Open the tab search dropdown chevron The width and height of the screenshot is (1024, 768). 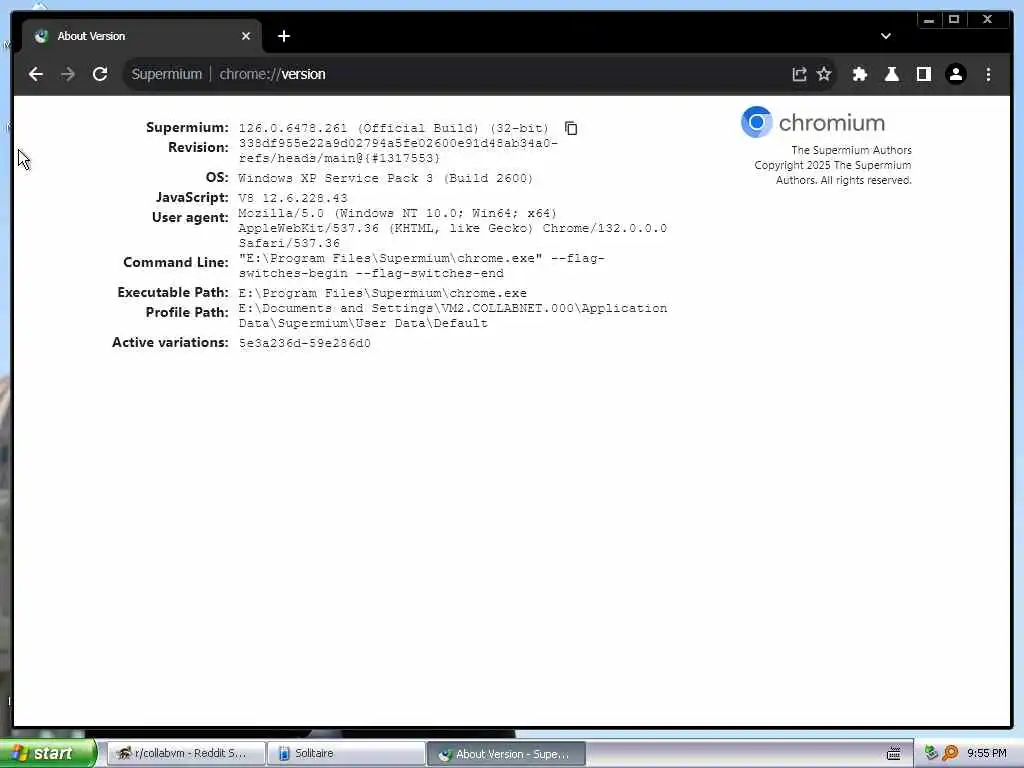click(x=886, y=37)
